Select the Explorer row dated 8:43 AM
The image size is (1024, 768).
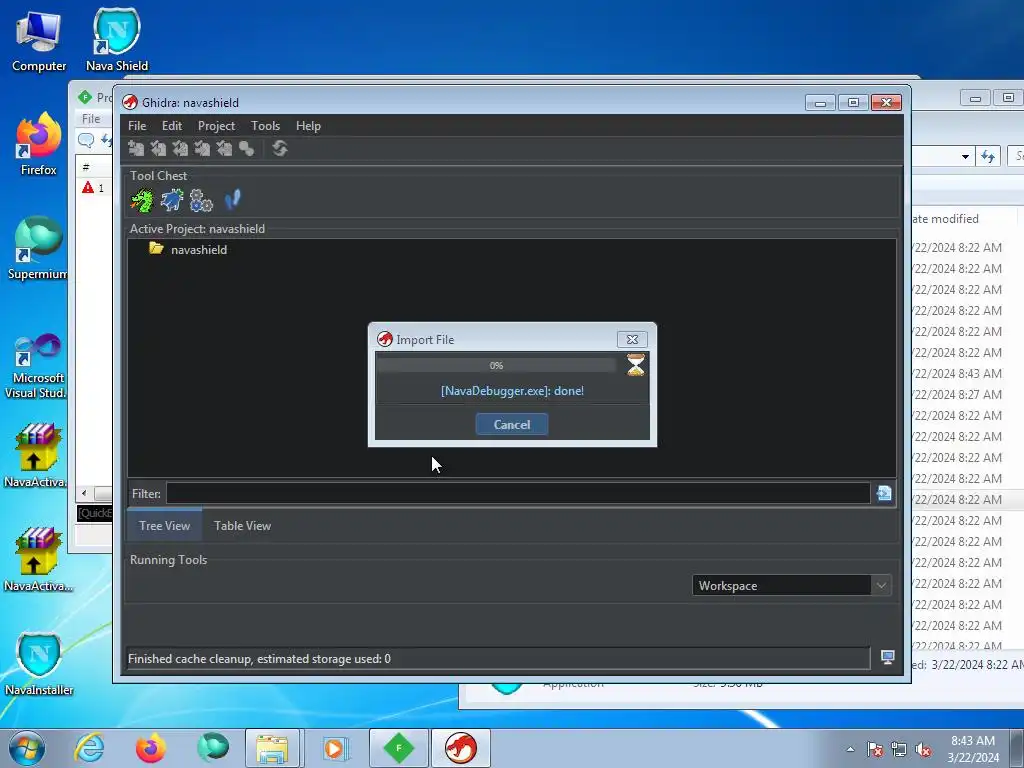coord(958,374)
